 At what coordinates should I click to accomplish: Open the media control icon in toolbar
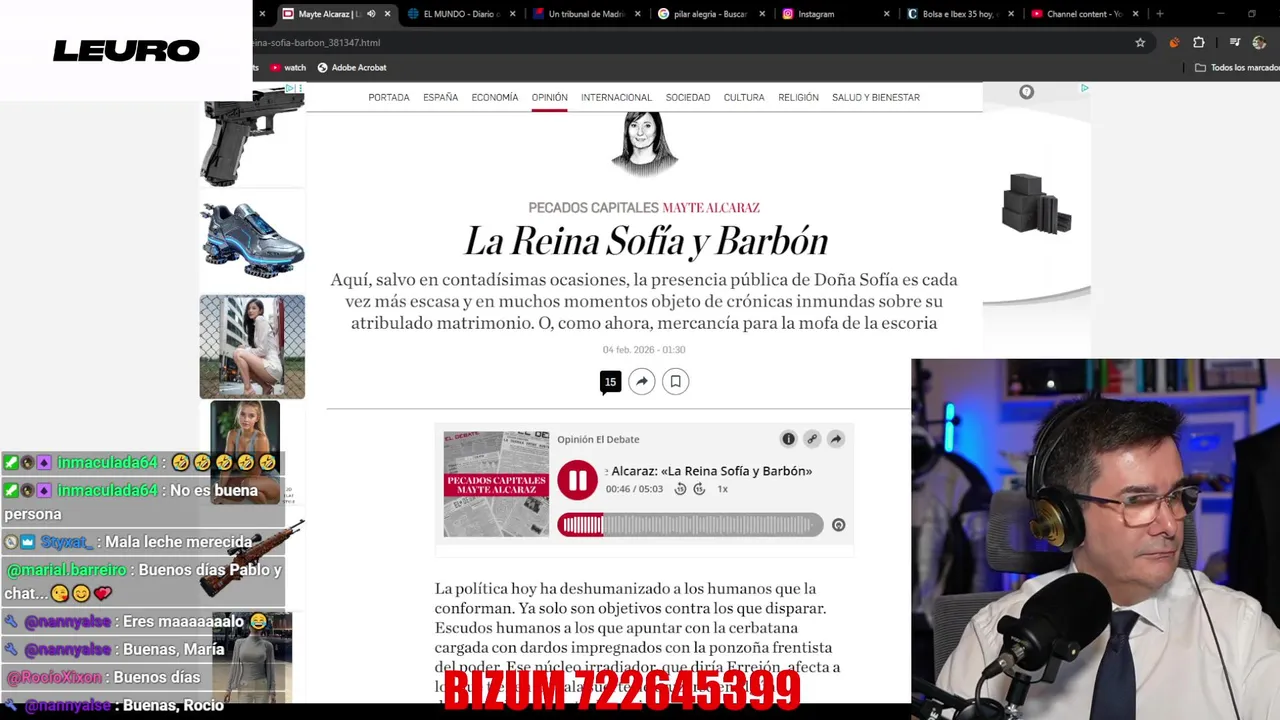1235,42
